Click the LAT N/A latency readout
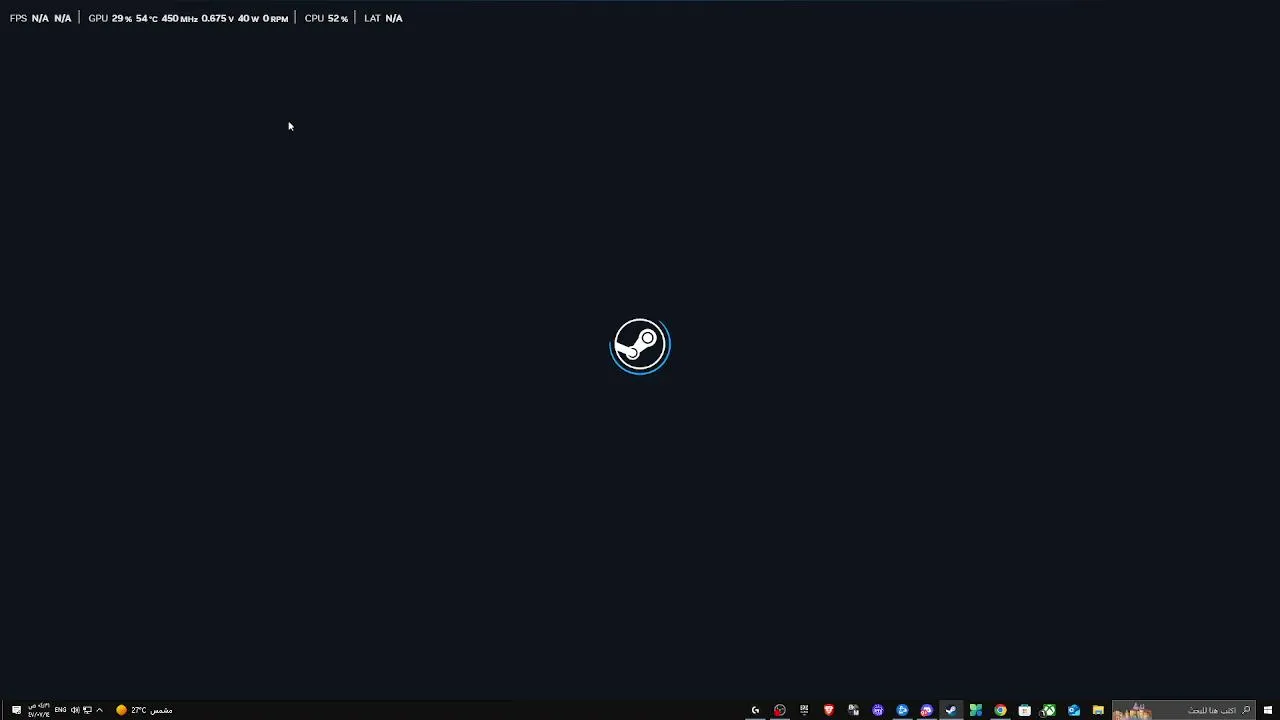Screen dimensions: 1280x720 [x=383, y=18]
